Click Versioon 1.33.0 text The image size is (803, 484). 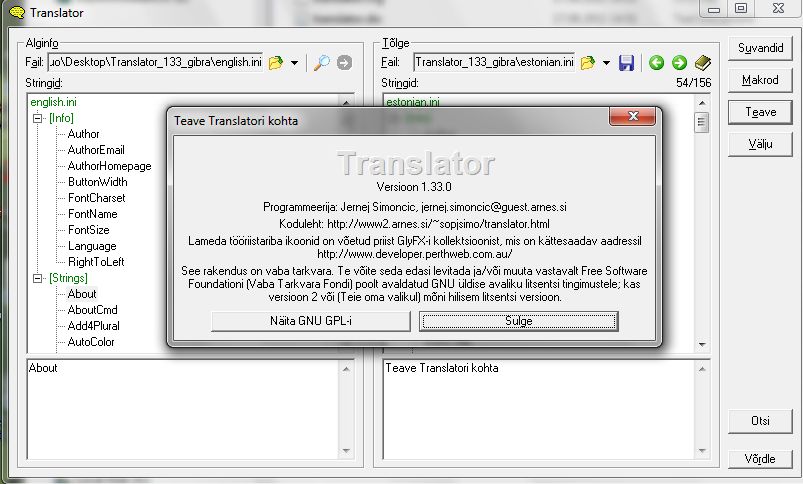(414, 187)
